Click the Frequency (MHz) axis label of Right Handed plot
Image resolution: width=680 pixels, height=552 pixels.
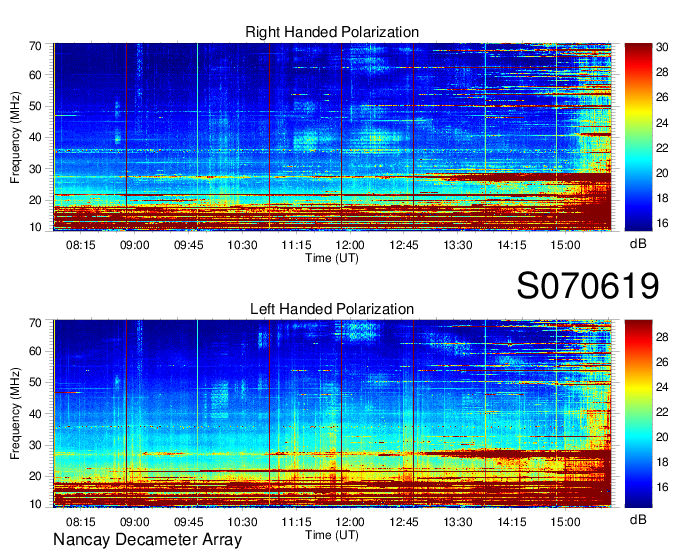[x=15, y=137]
